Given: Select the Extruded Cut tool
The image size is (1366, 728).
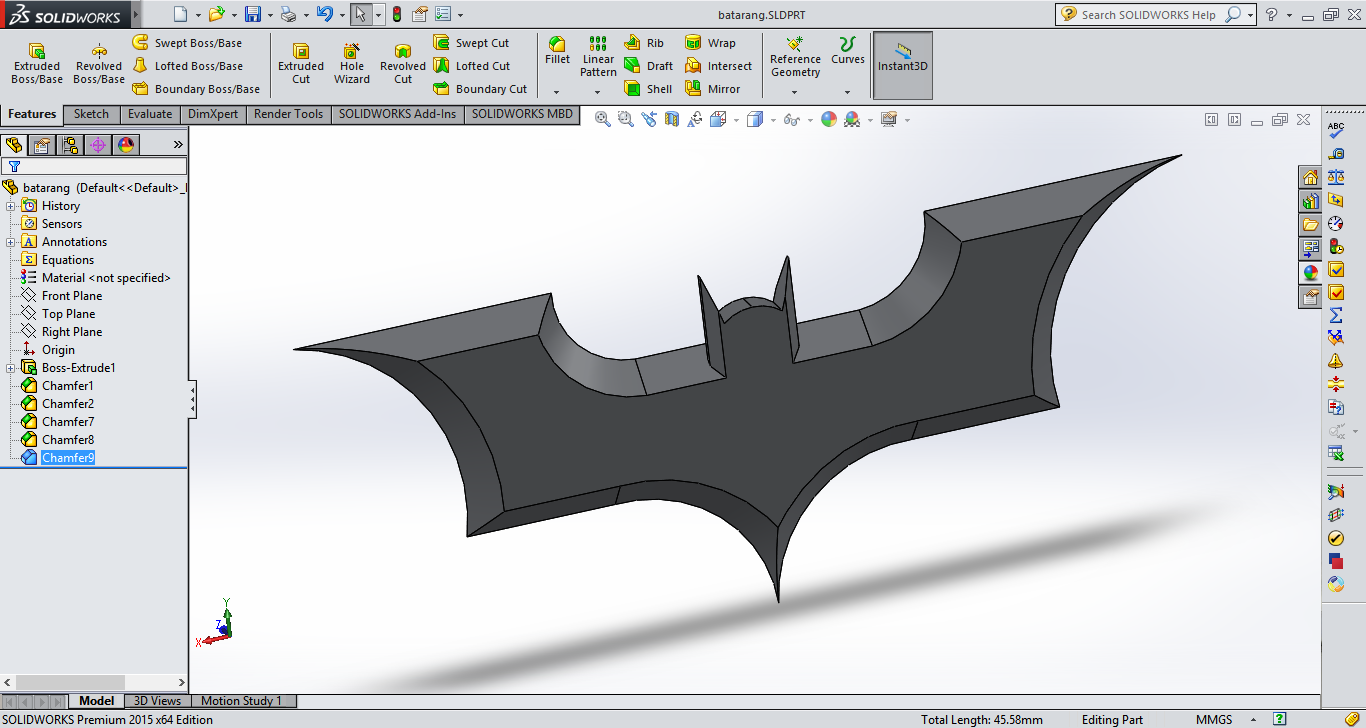Looking at the screenshot, I should coord(301,64).
